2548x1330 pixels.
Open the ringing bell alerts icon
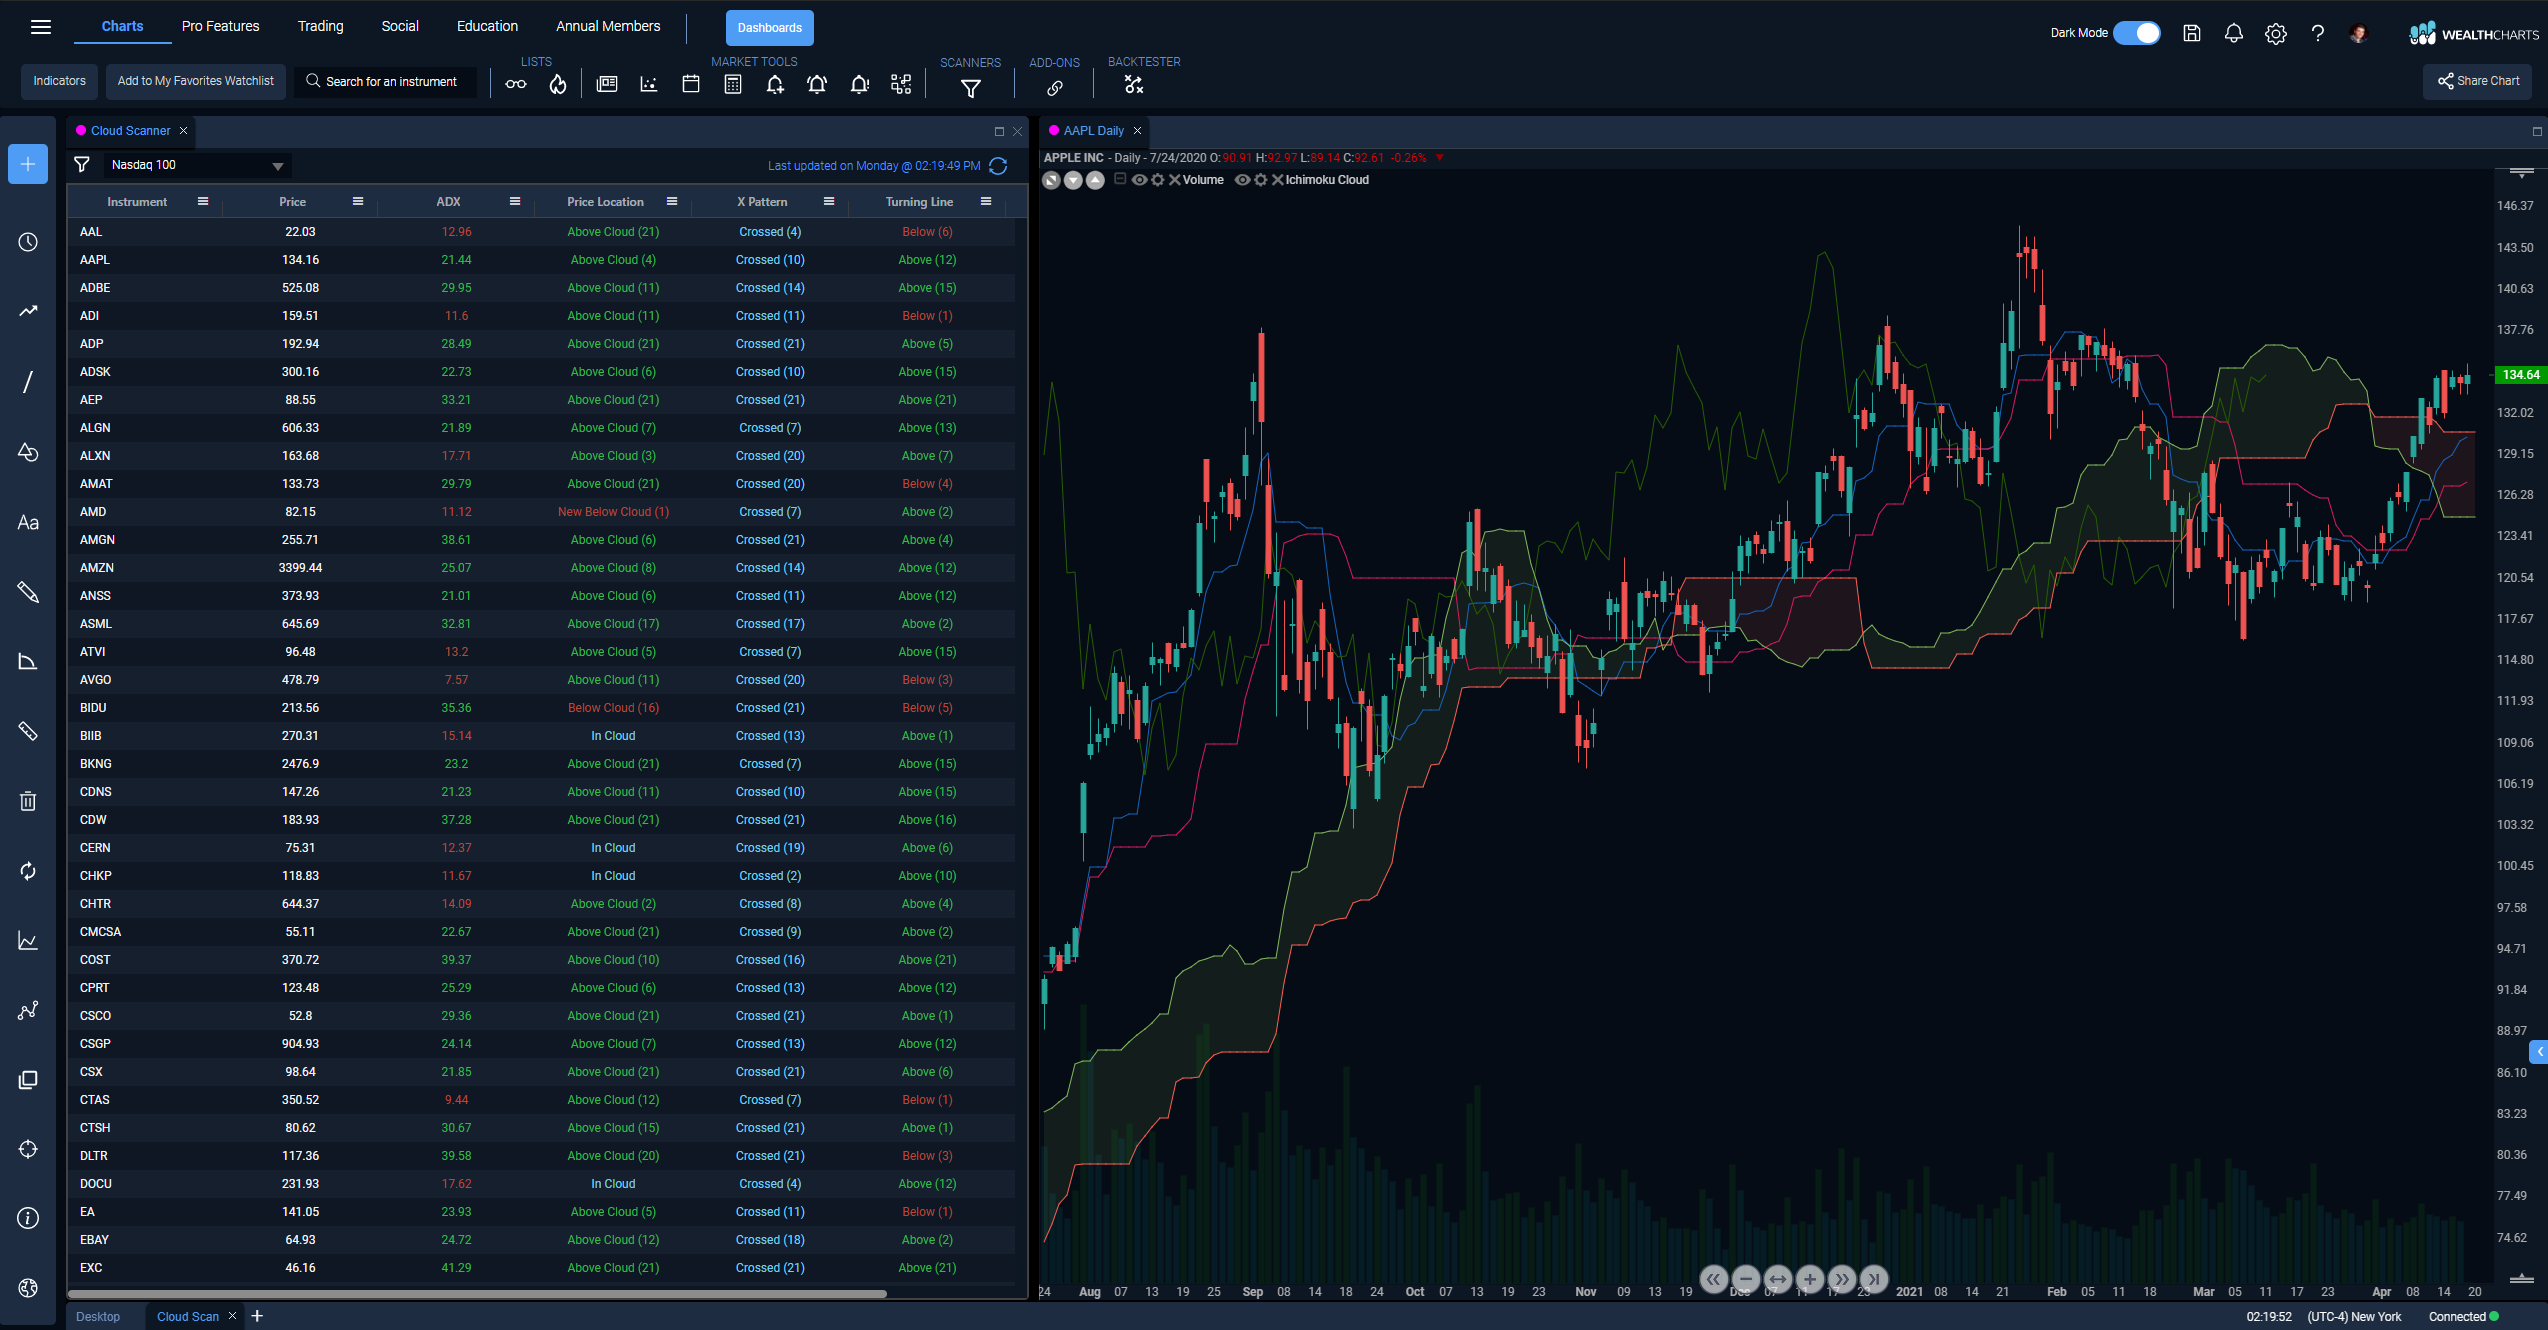[x=817, y=85]
